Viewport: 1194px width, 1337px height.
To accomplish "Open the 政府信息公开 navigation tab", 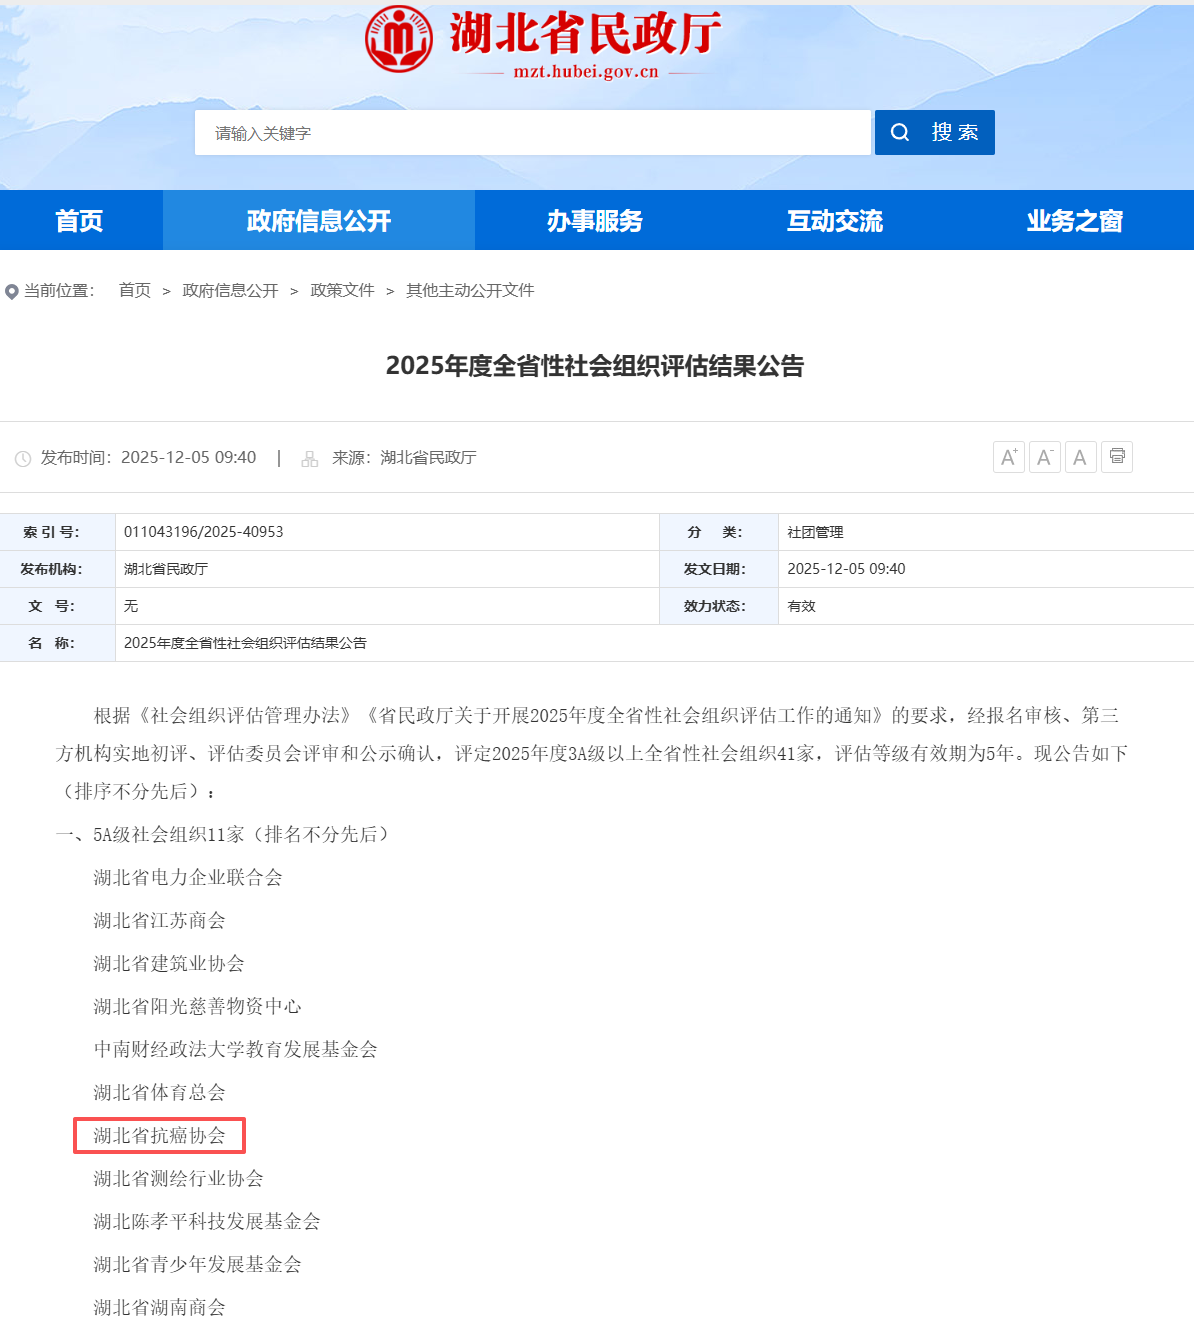I will click(318, 220).
